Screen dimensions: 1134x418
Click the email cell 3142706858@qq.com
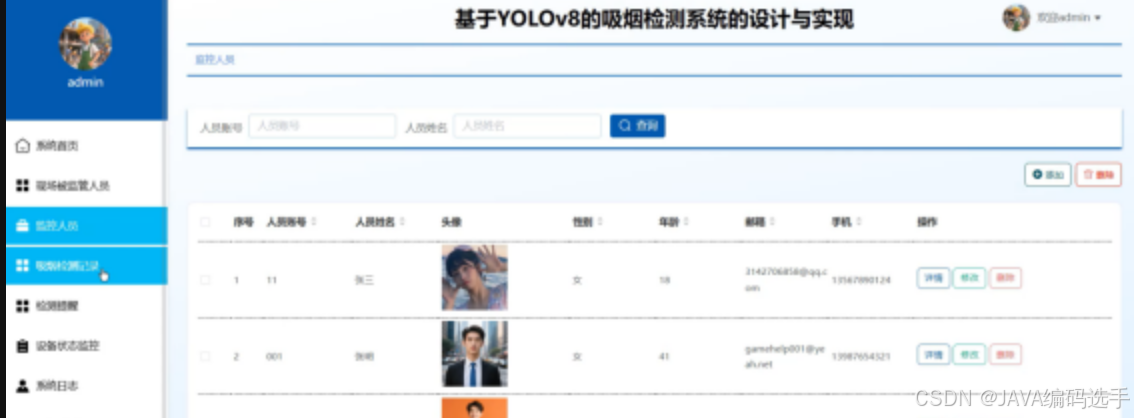click(785, 279)
